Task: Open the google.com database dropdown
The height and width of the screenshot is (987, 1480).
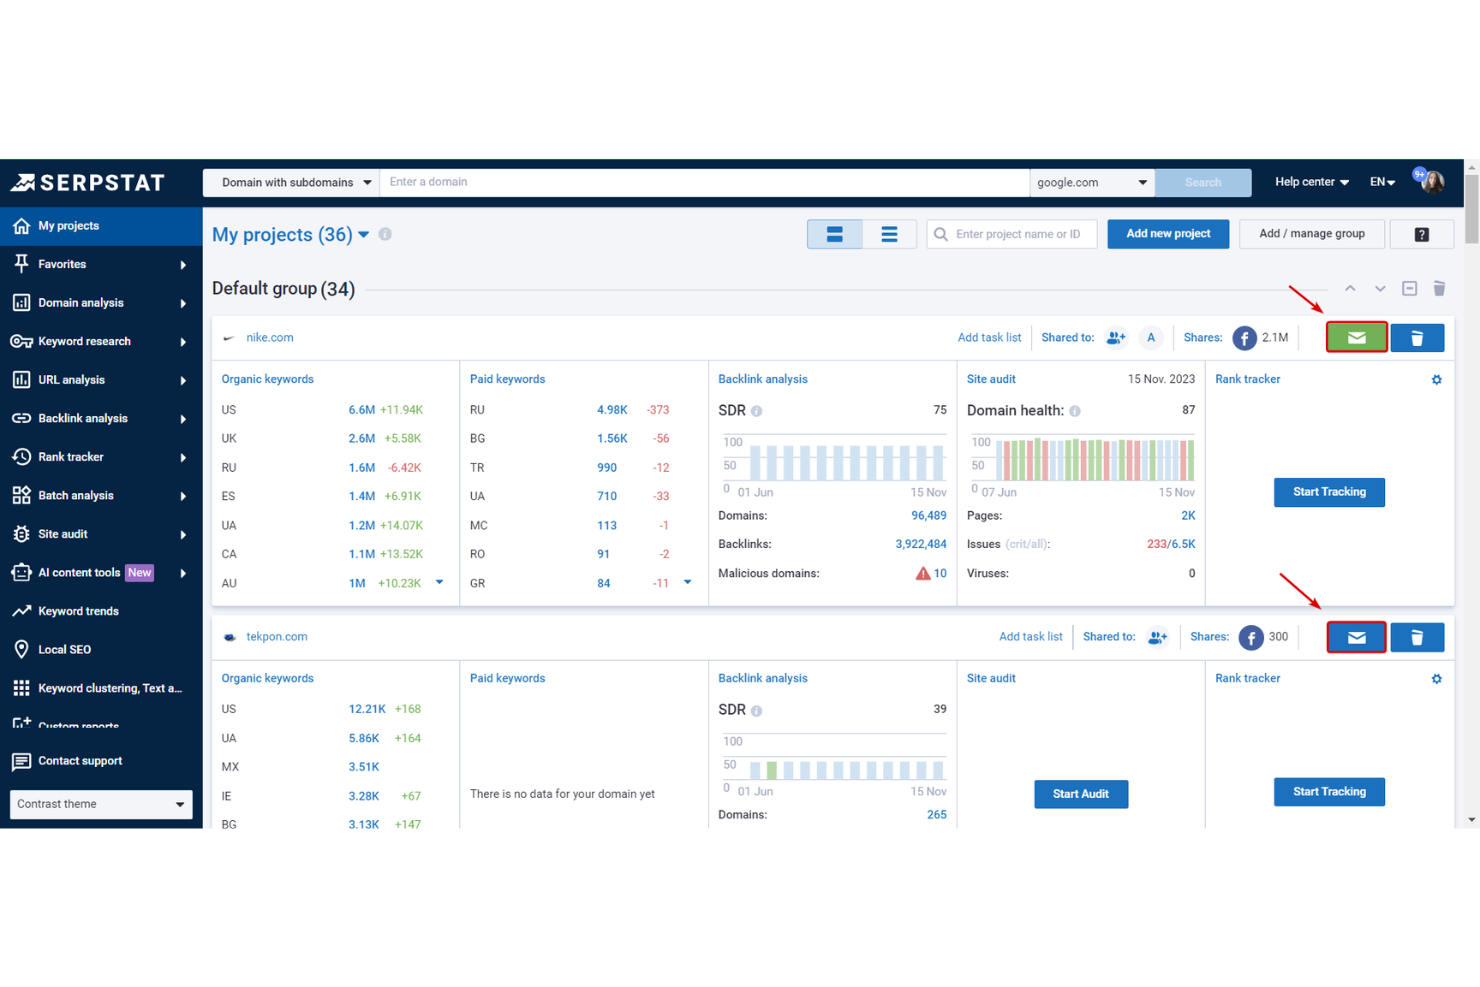Action: tap(1092, 182)
